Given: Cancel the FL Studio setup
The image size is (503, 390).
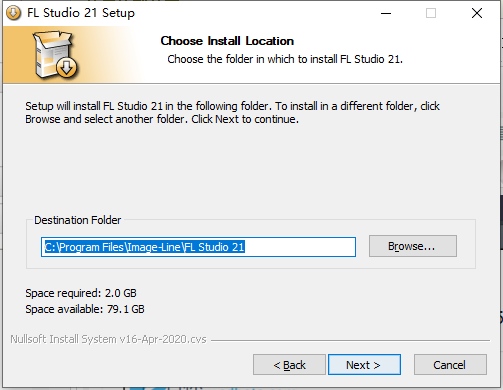Looking at the screenshot, I should coord(450,365).
